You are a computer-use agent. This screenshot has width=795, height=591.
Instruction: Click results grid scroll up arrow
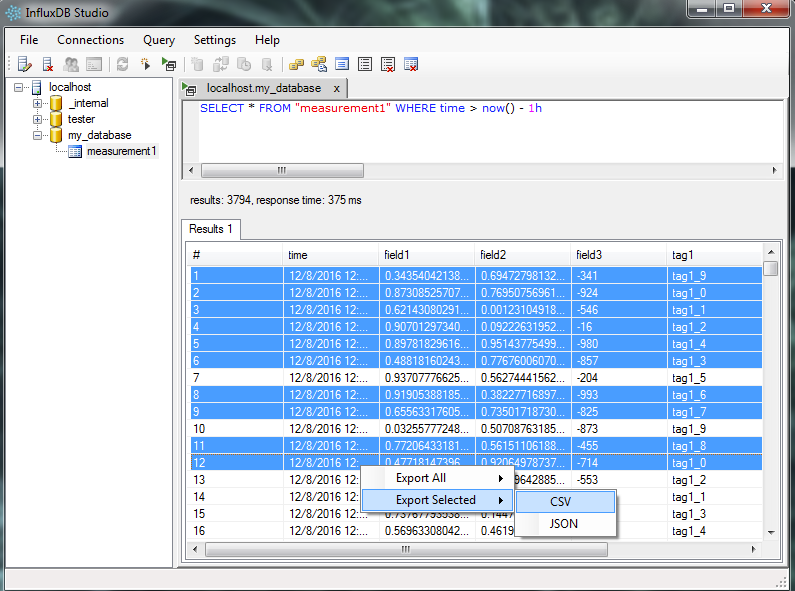pyautogui.click(x=771, y=252)
